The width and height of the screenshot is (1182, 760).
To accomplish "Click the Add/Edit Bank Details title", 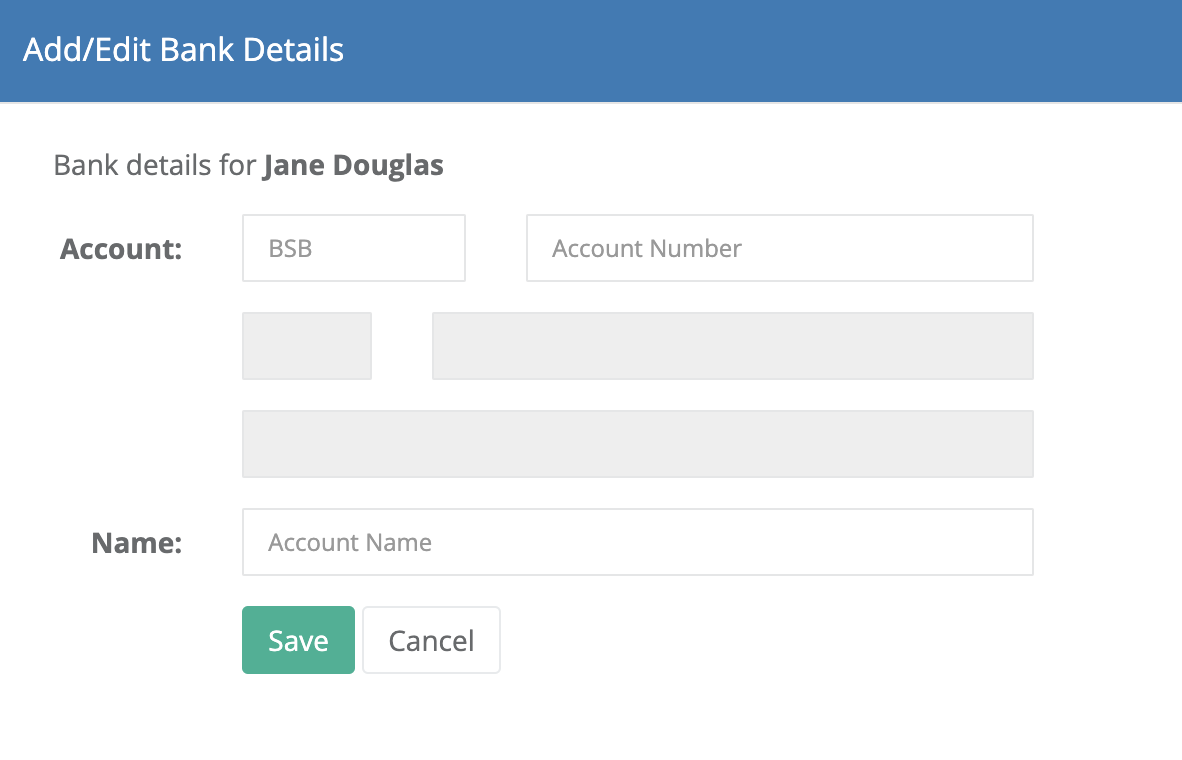I will tap(183, 50).
